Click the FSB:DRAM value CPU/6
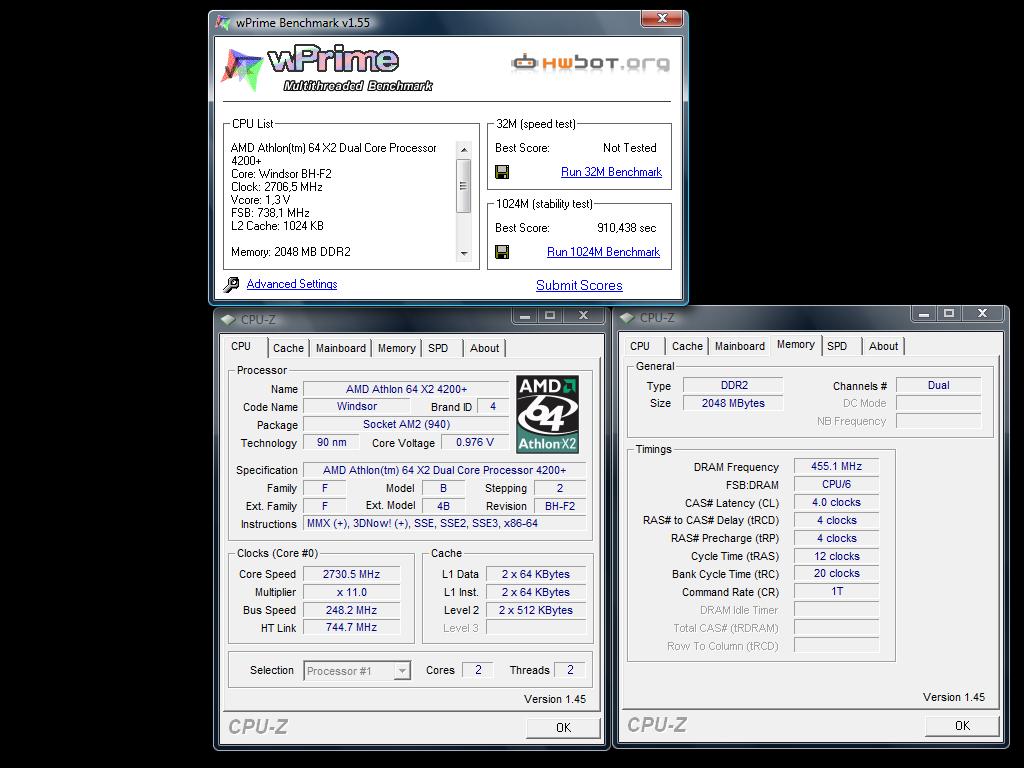The image size is (1024, 768). 836,485
